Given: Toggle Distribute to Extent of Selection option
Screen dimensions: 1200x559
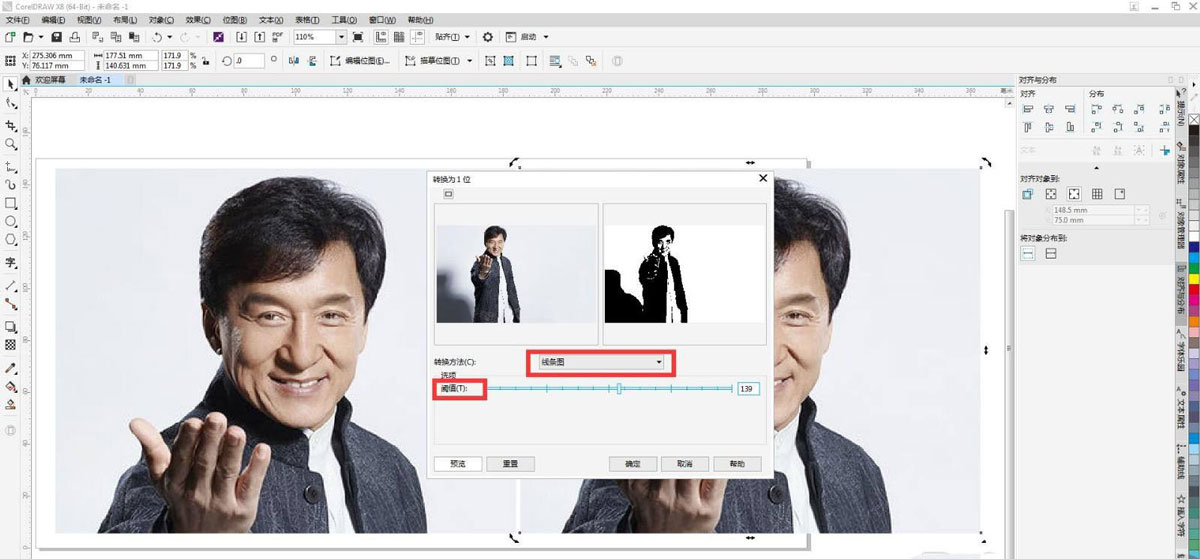Looking at the screenshot, I should (x=1027, y=254).
